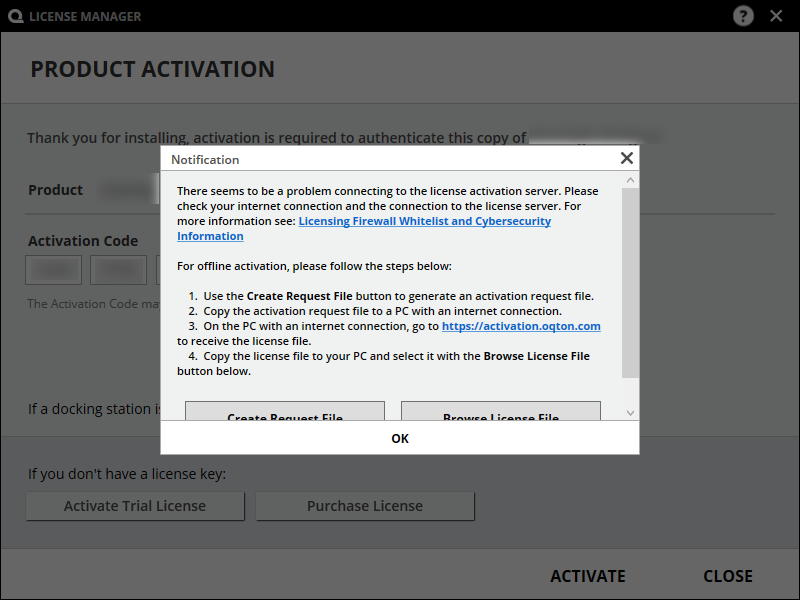
Task: Open Licensing Firewall Whitelist and Cybersecurity link
Action: click(424, 221)
